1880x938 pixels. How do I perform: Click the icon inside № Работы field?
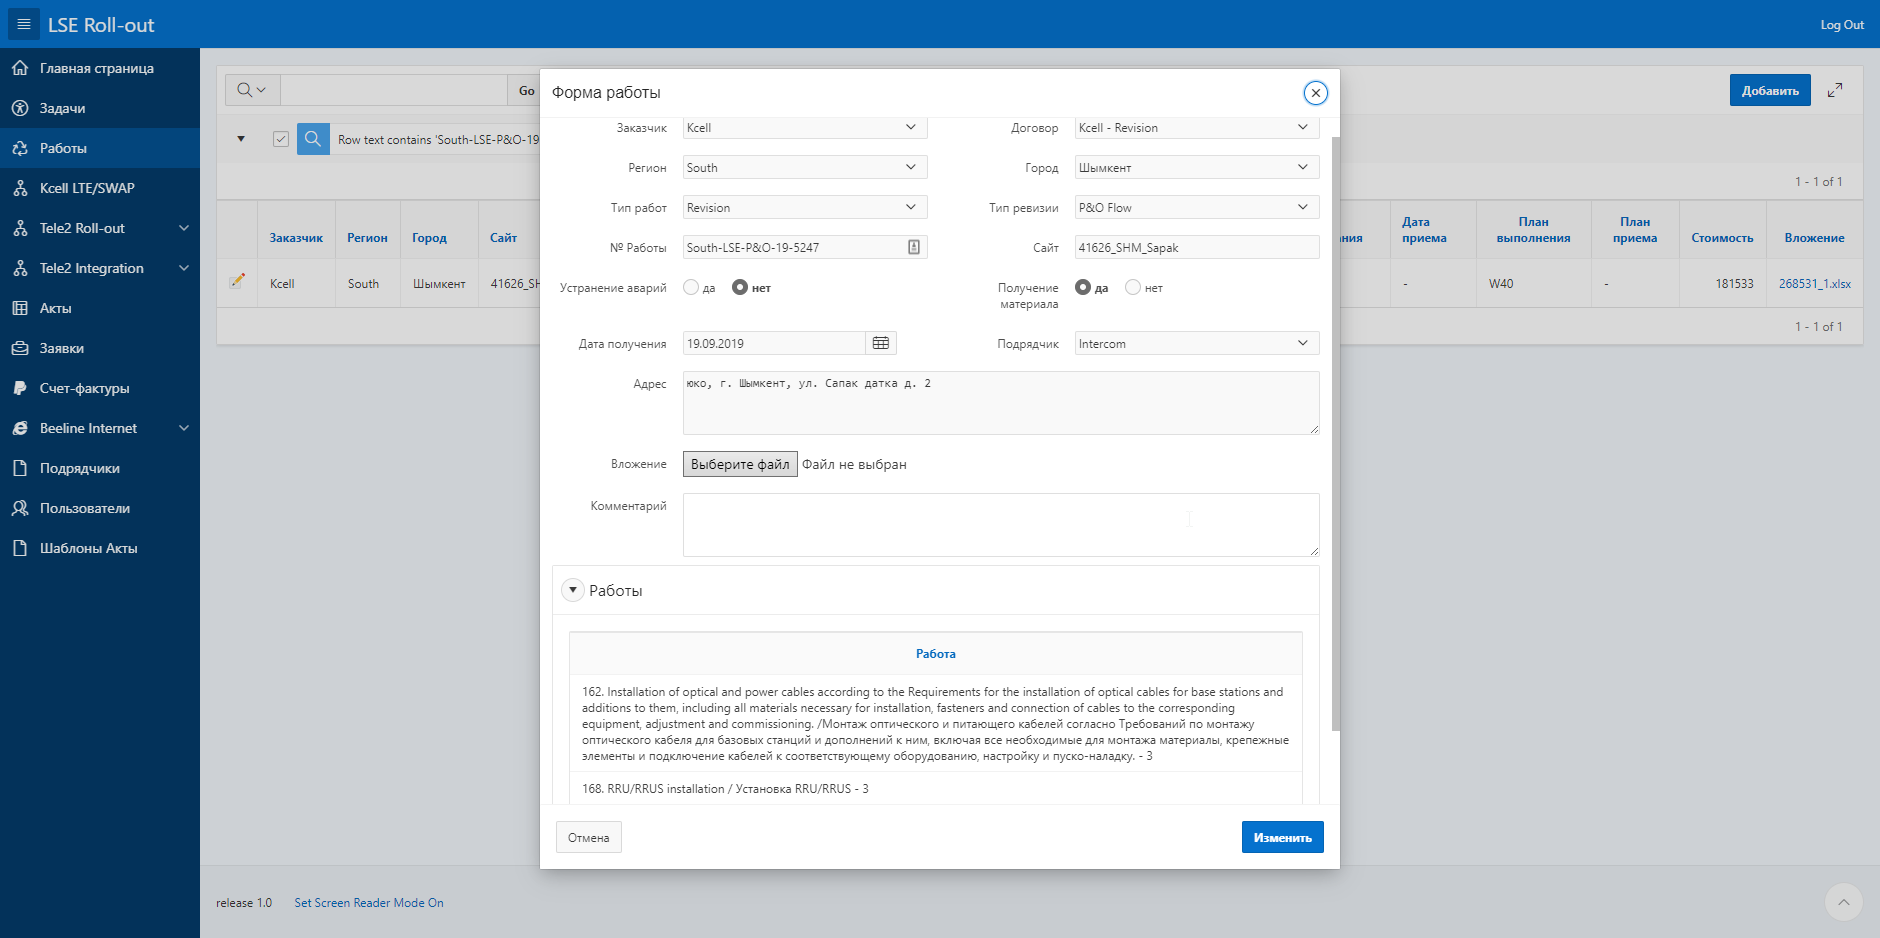click(x=914, y=247)
